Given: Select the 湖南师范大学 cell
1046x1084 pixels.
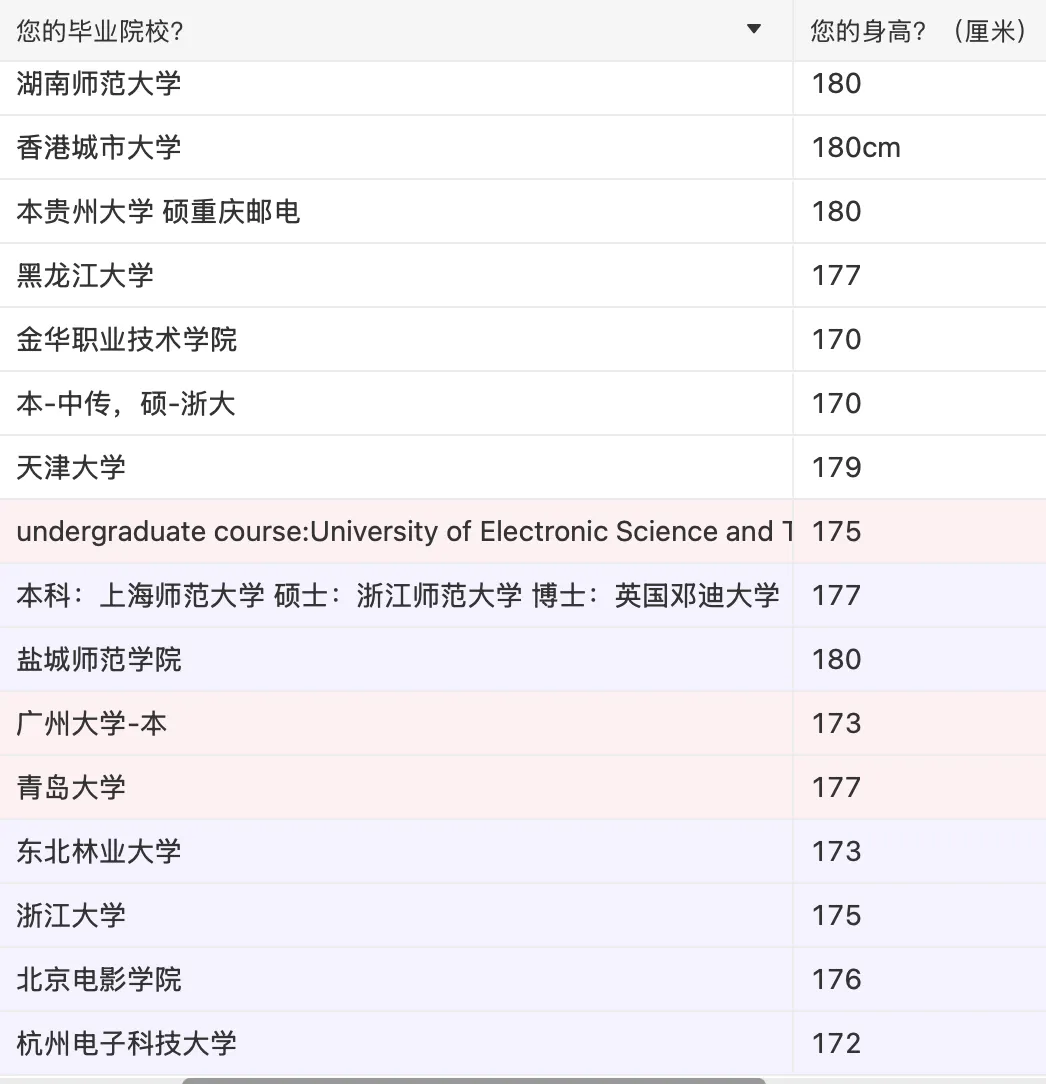Looking at the screenshot, I should 99,83.
